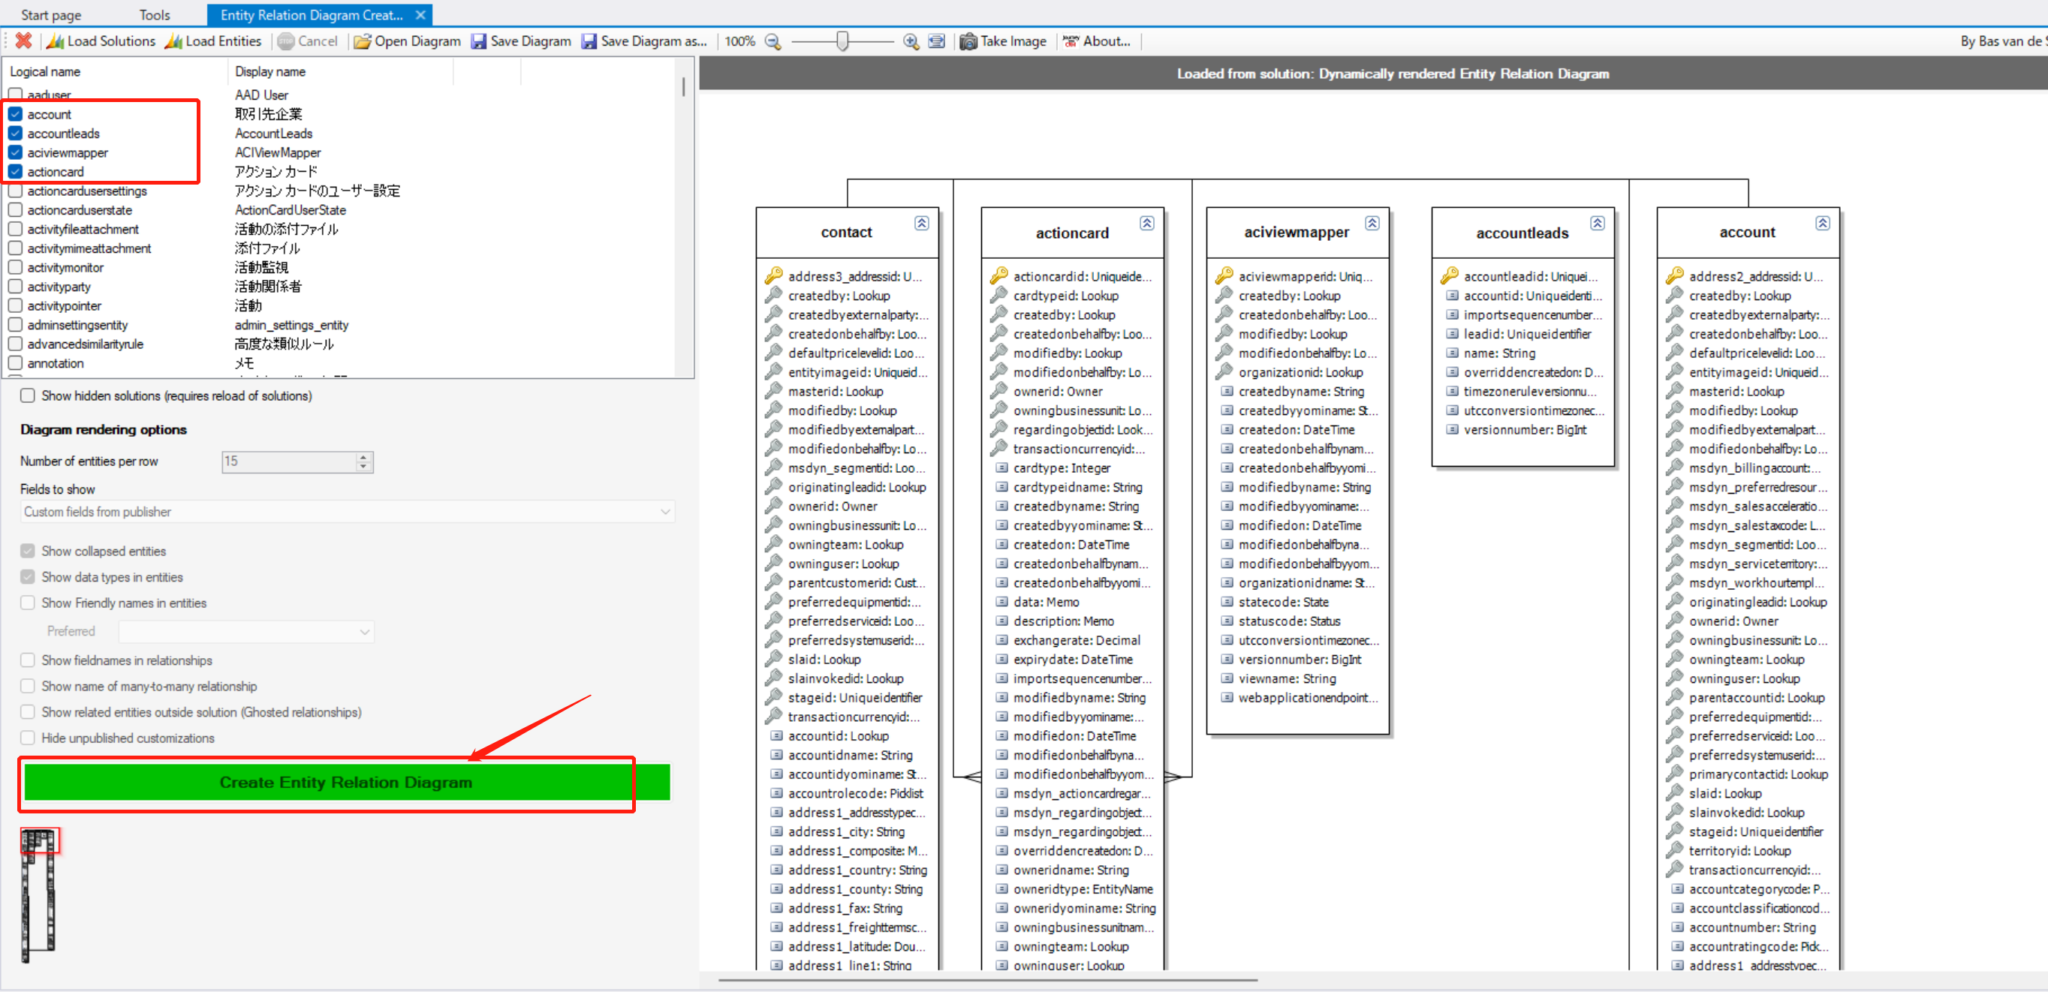Check the annotation entity checkbox
The height and width of the screenshot is (992, 2048).
coord(15,363)
